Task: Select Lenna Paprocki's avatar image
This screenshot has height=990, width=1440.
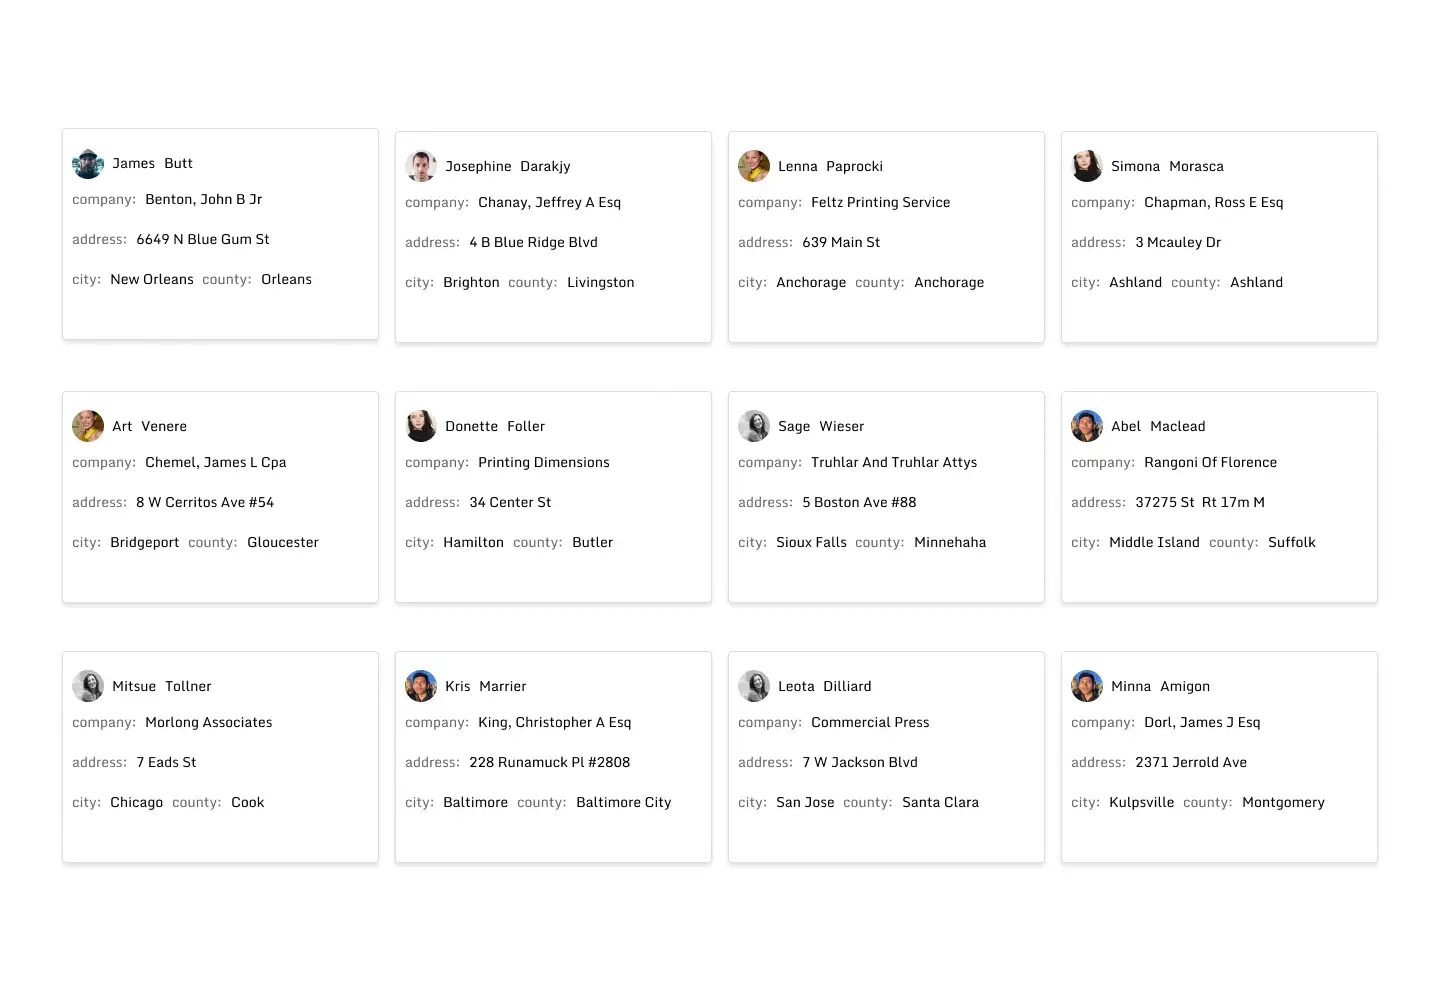Action: tap(754, 167)
